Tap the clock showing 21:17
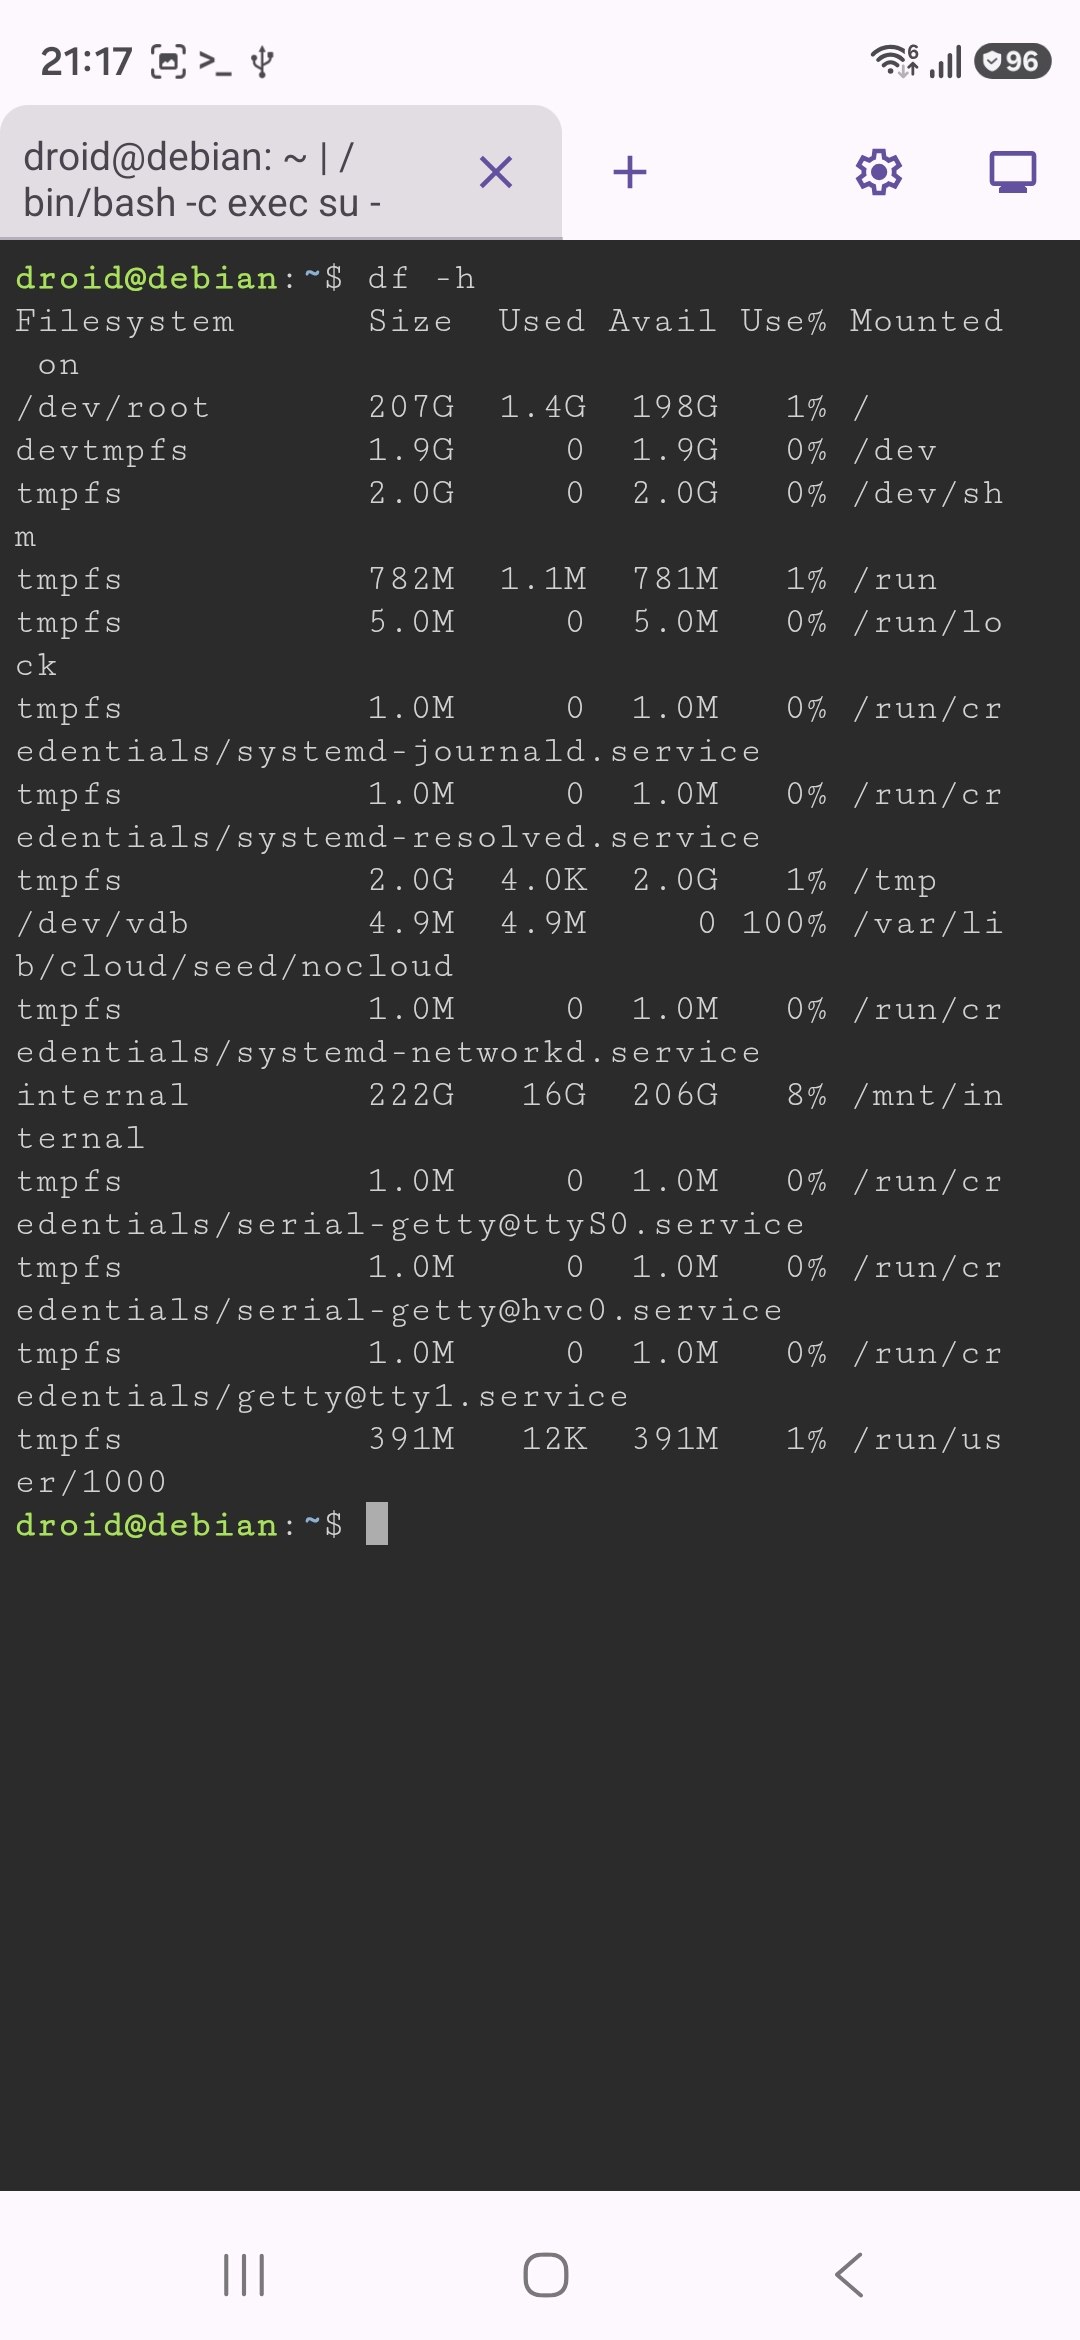Viewport: 1080px width, 2340px height. point(86,62)
